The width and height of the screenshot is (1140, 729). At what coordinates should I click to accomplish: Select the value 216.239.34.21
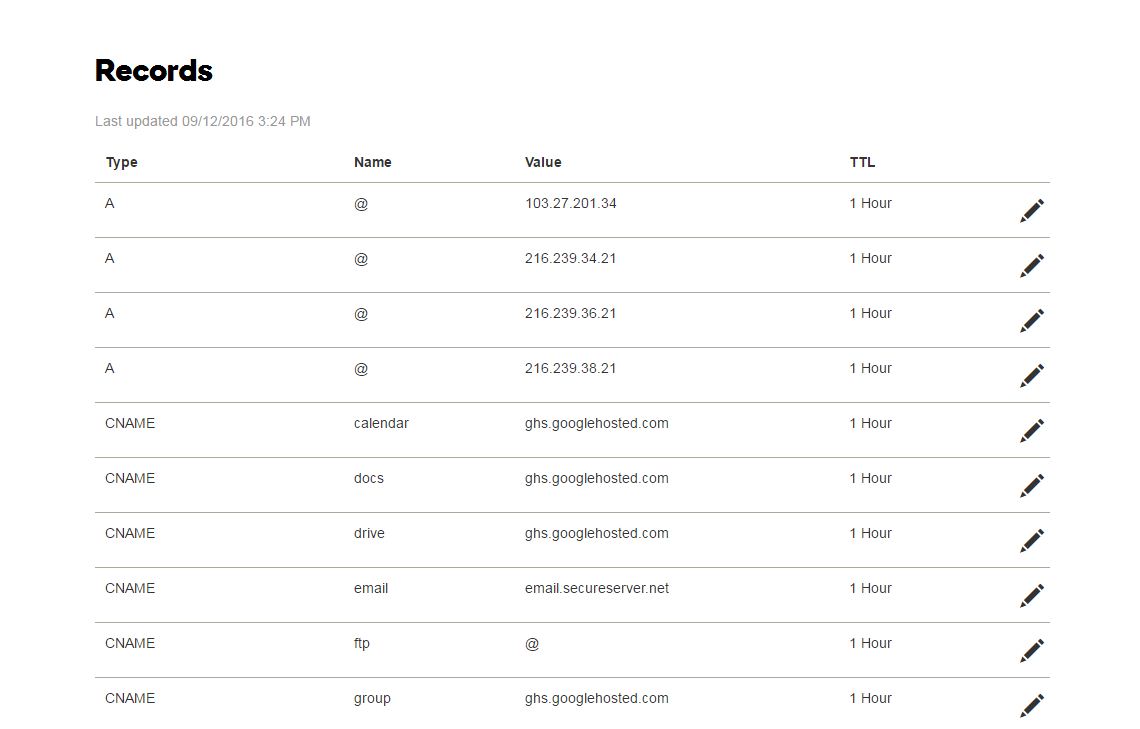coord(571,259)
